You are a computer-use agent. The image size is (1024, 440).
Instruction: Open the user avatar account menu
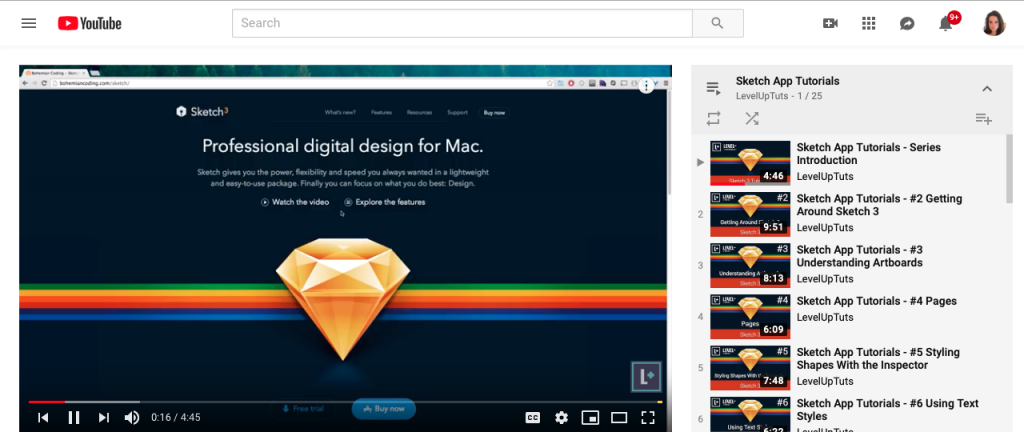pyautogui.click(x=994, y=24)
